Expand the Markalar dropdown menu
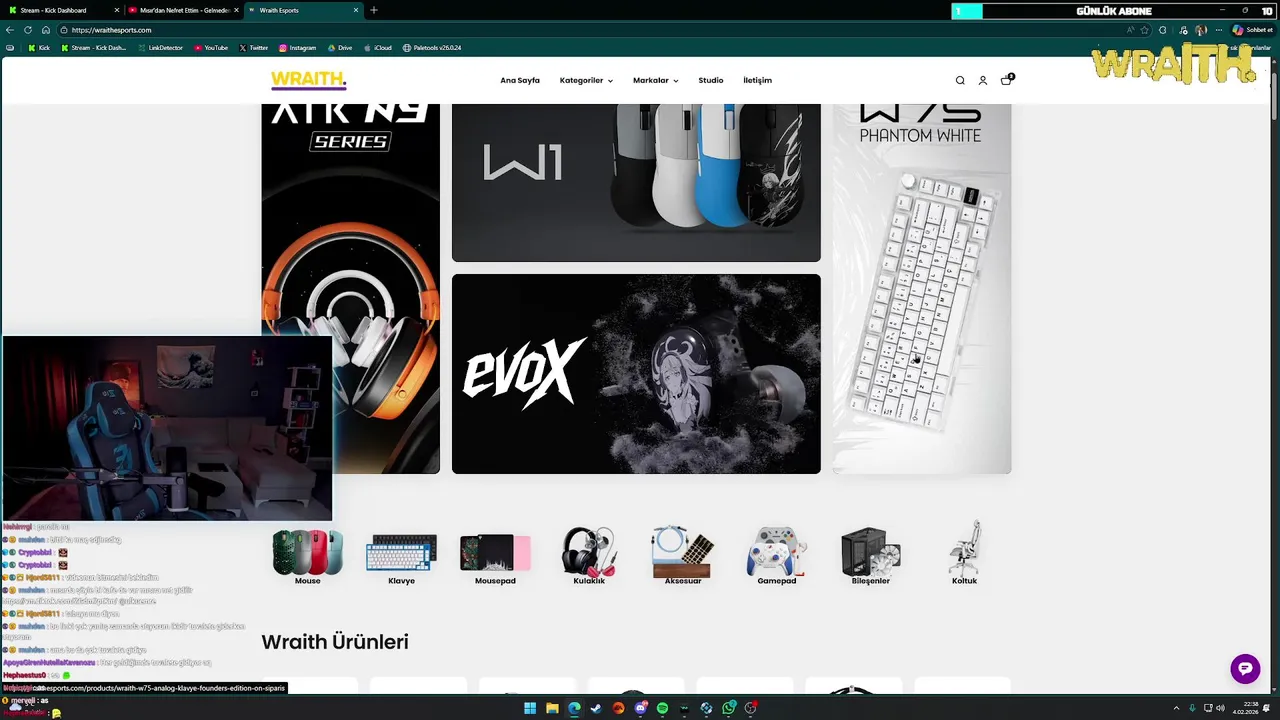Viewport: 1280px width, 720px height. (x=655, y=80)
